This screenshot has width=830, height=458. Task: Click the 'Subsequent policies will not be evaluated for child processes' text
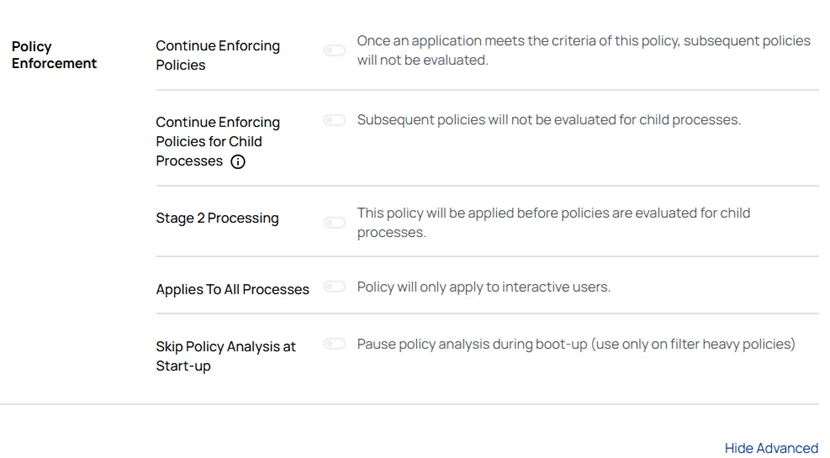(548, 120)
